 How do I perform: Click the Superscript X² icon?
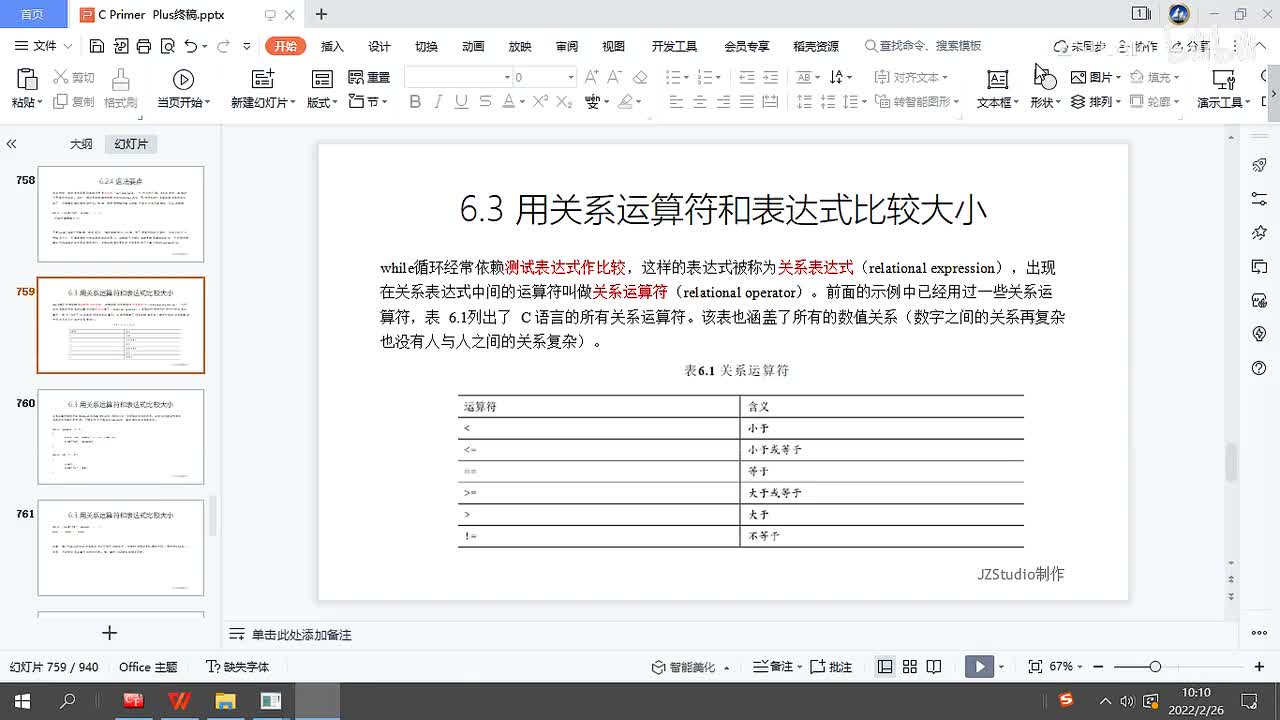[540, 102]
